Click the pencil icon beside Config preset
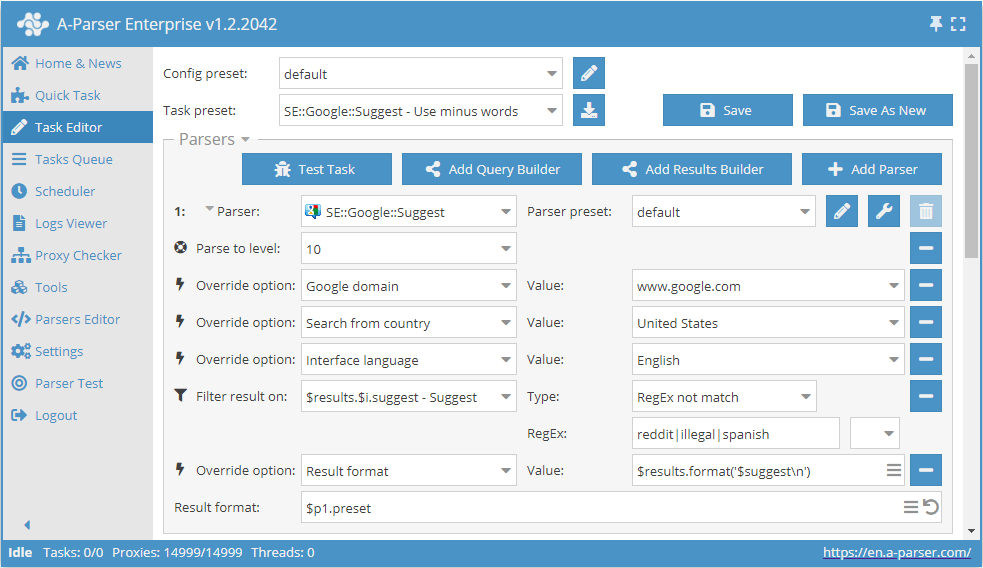 pos(589,74)
